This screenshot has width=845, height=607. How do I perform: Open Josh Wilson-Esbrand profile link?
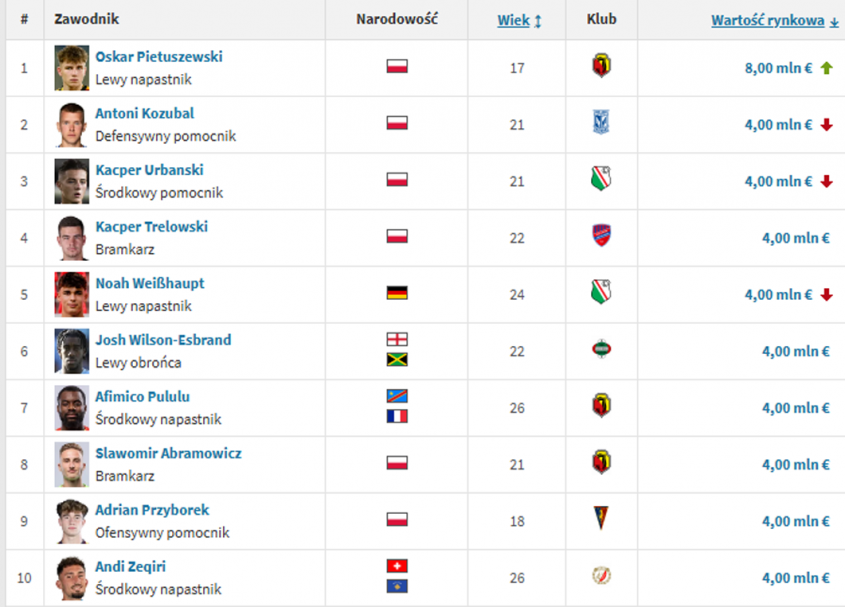pos(163,340)
